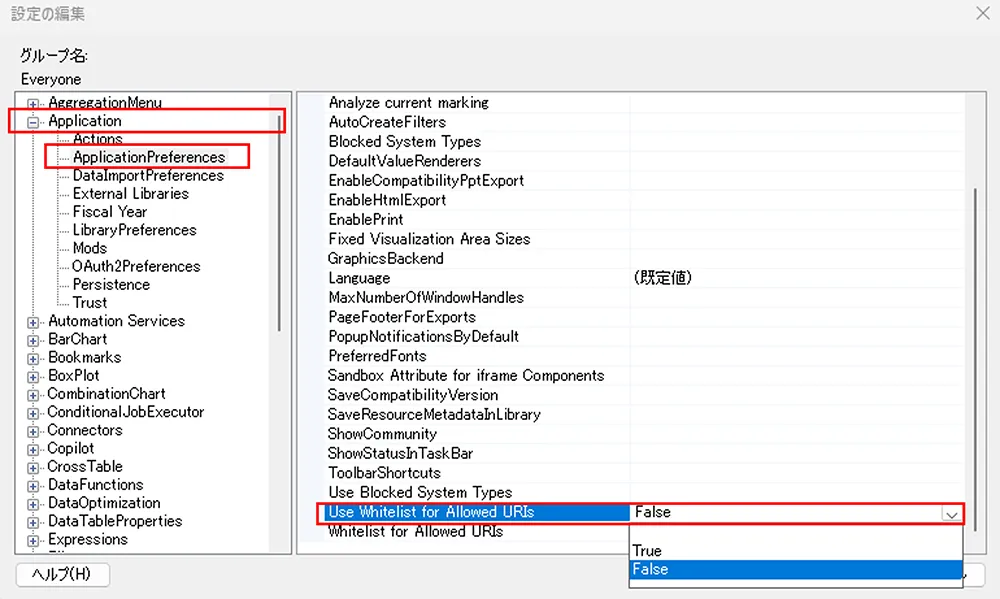
Task: Select OAuth2Preferences tree item
Action: (136, 266)
